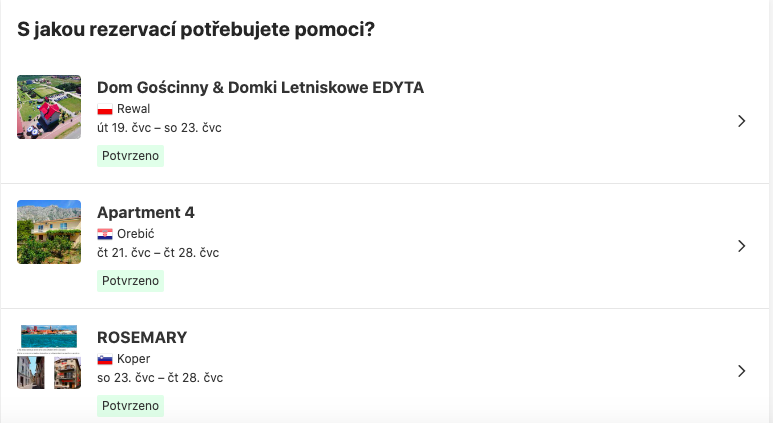Click the Slovenian flag icon next to Koper
Screen dimensions: 773x423
(x=104, y=359)
